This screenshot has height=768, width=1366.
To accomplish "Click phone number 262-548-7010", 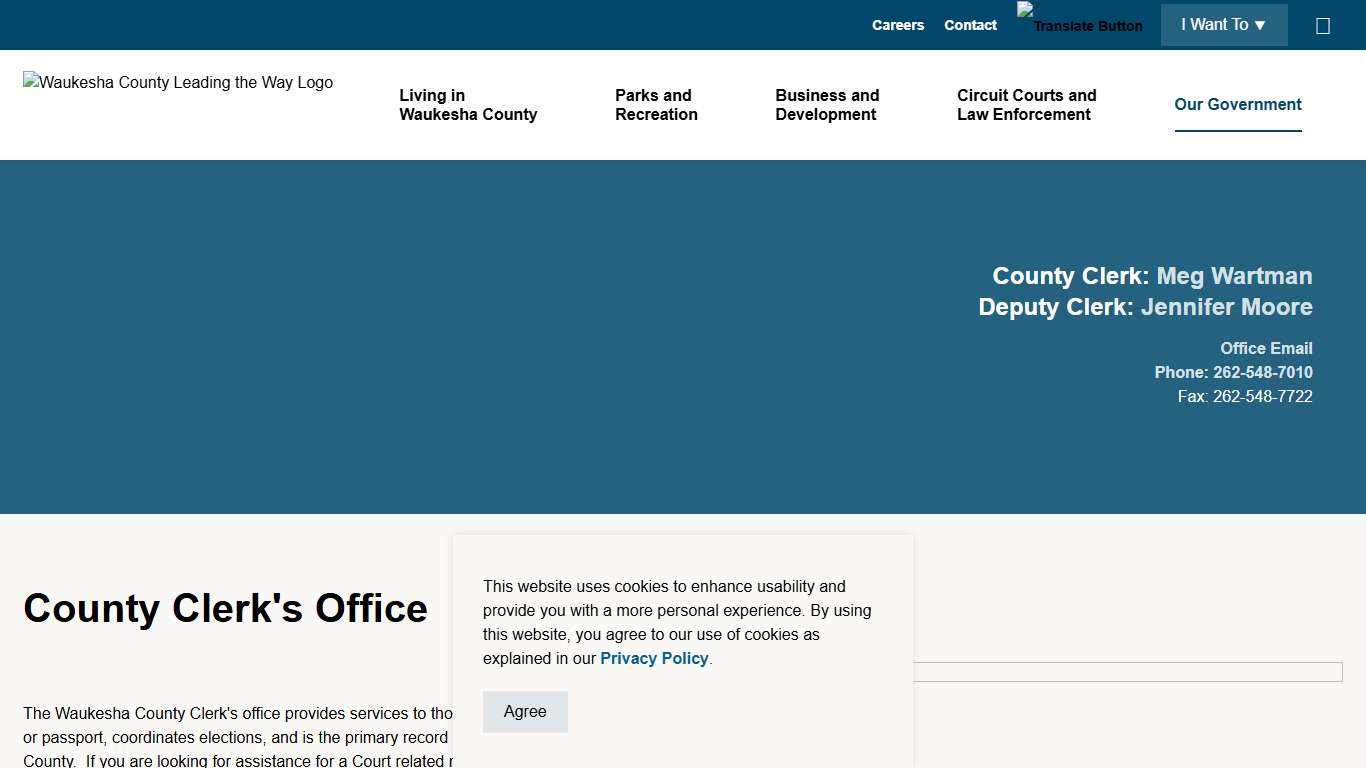I will [1263, 372].
